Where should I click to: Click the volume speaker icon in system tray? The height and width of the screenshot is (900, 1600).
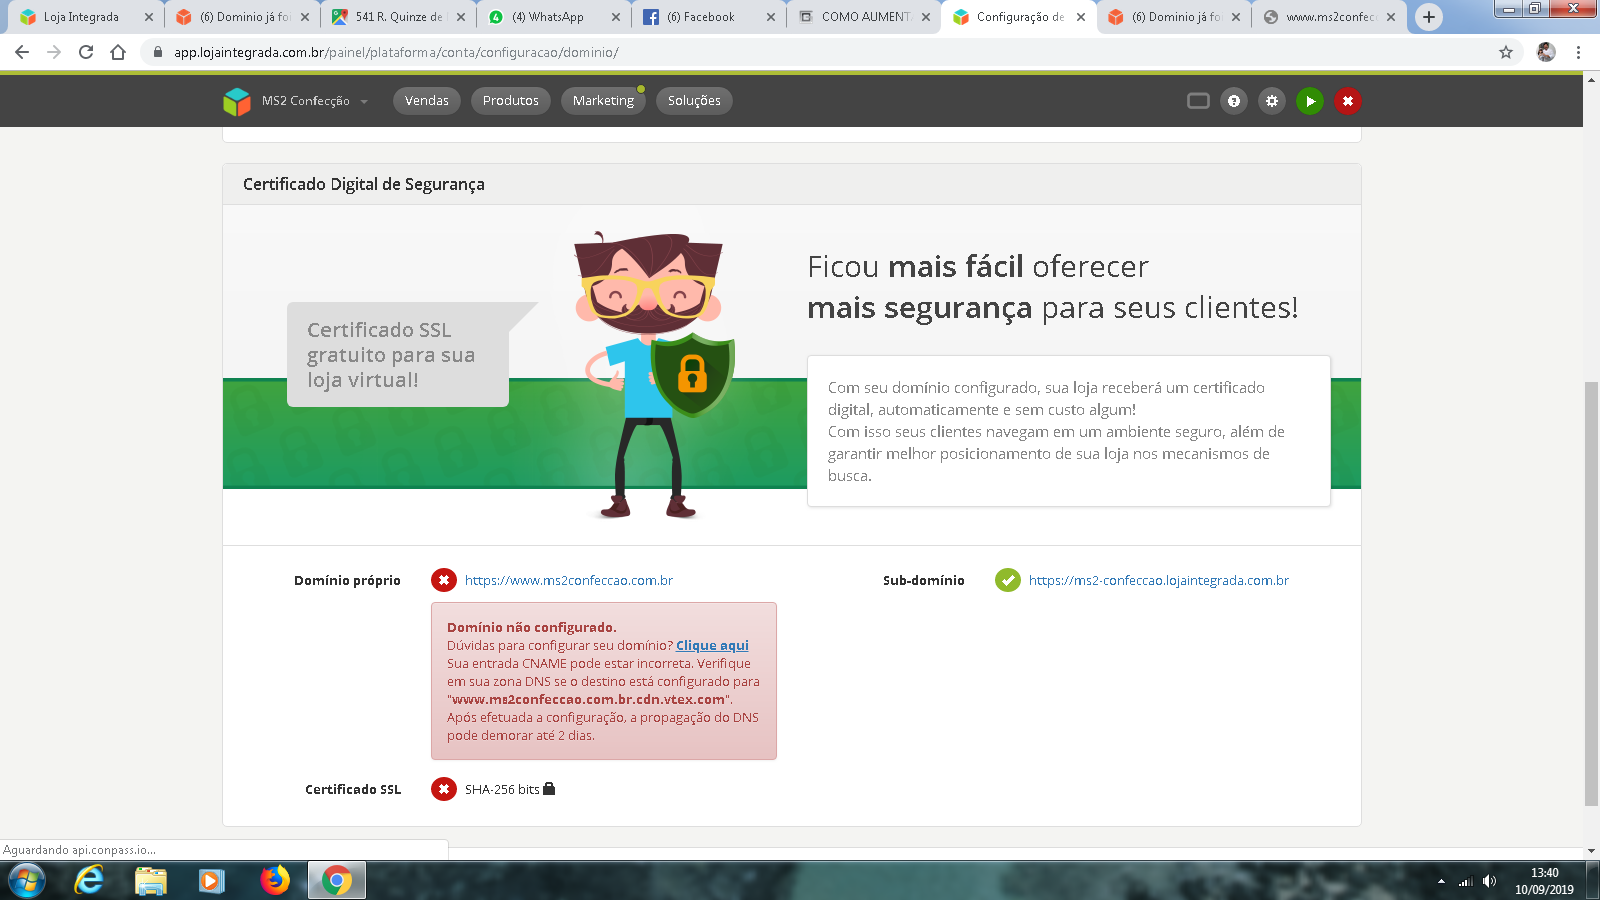click(x=1489, y=881)
